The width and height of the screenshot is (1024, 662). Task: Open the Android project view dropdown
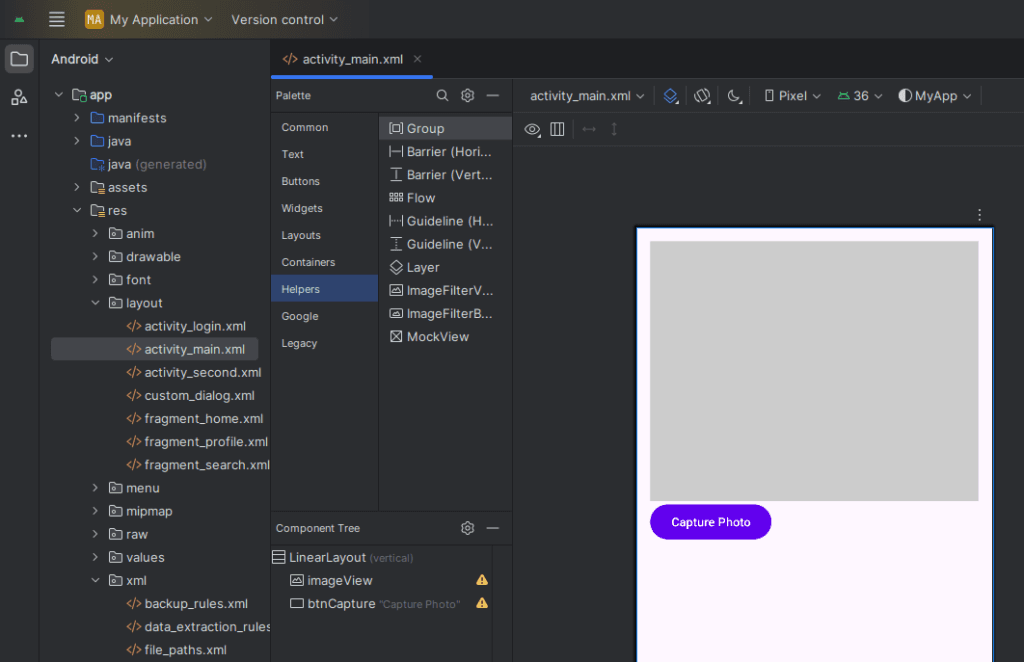tap(82, 59)
